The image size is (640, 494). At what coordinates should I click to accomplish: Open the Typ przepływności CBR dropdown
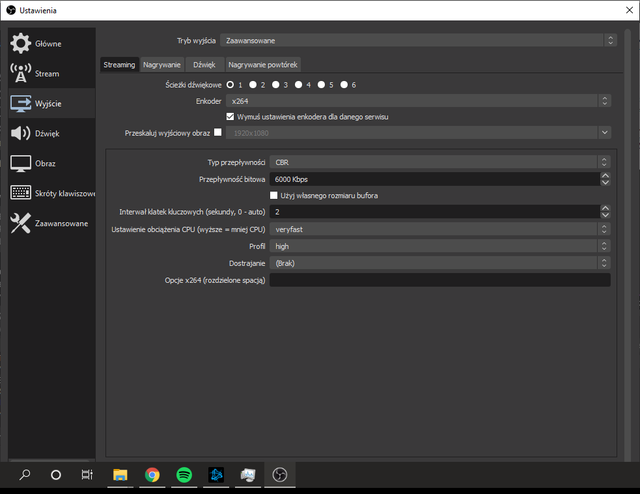pyautogui.click(x=440, y=162)
